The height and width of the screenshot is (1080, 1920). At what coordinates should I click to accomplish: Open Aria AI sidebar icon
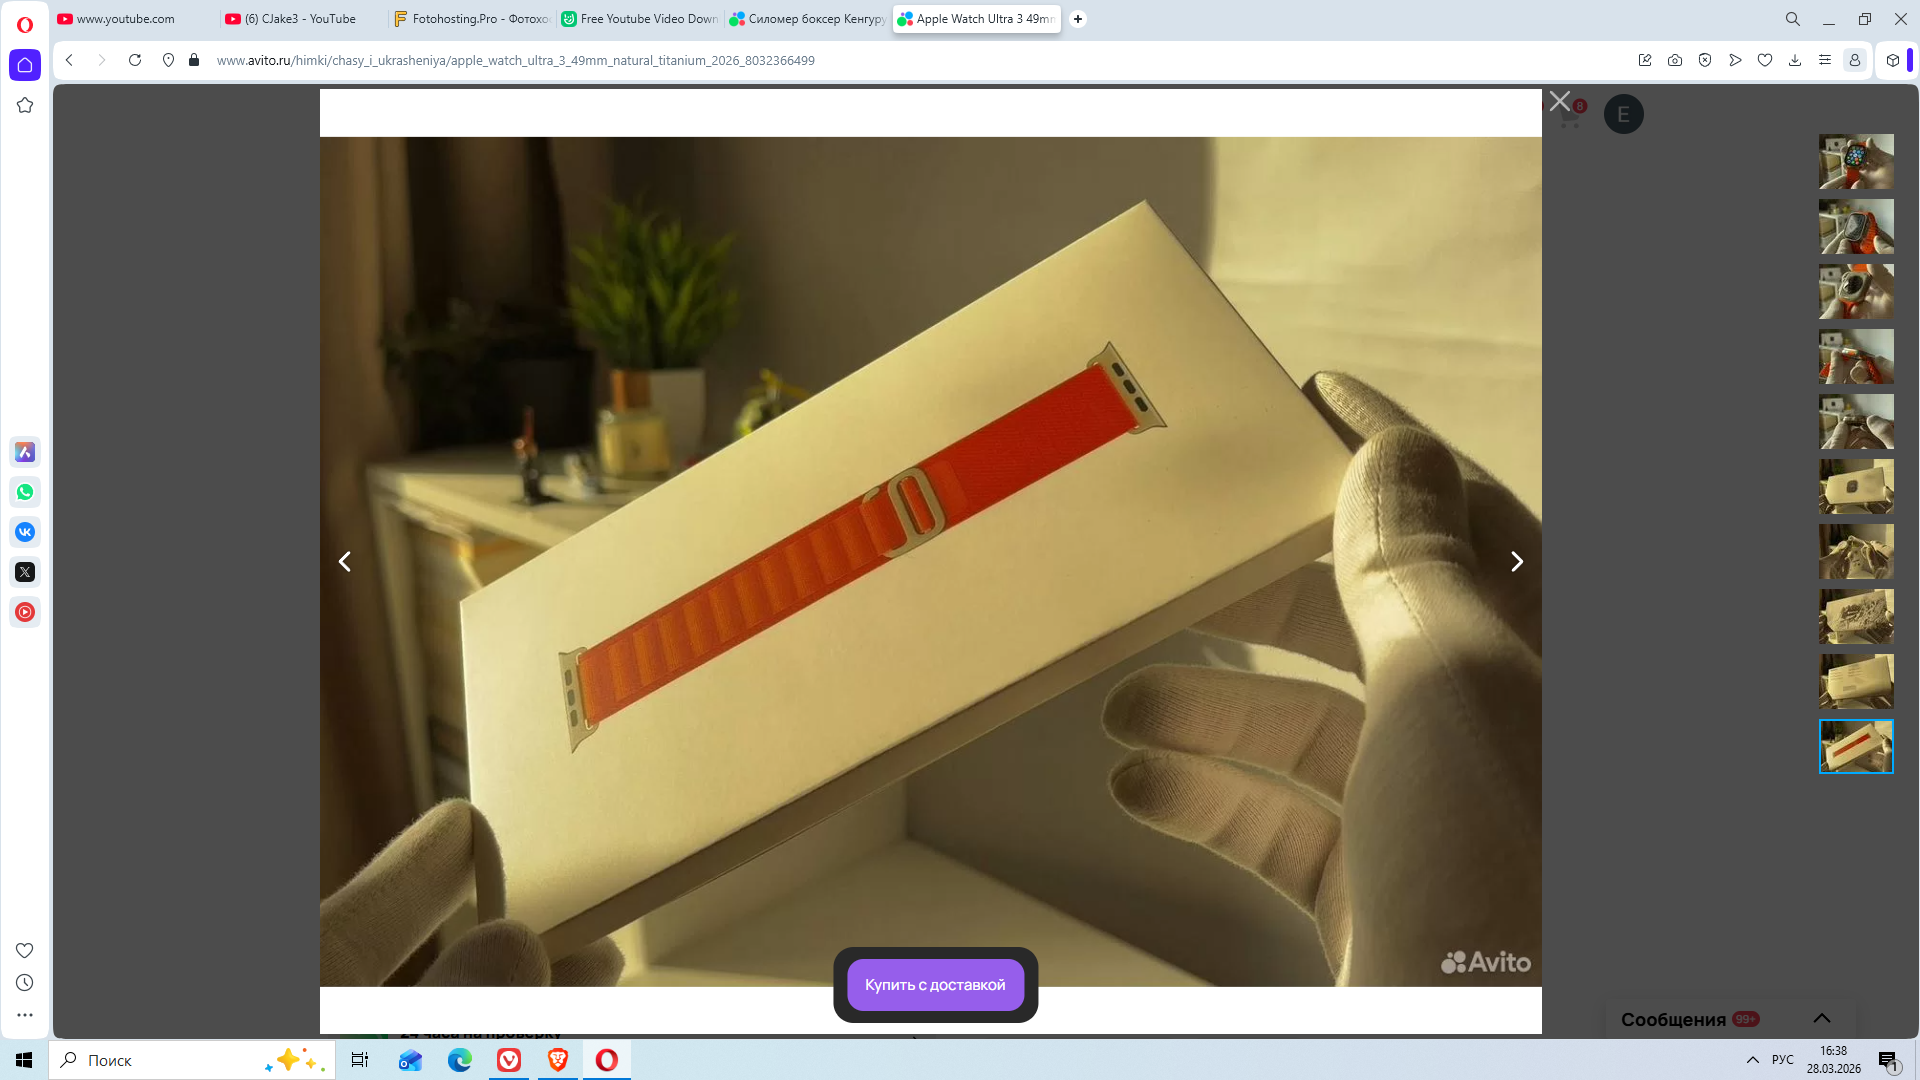pyautogui.click(x=25, y=452)
